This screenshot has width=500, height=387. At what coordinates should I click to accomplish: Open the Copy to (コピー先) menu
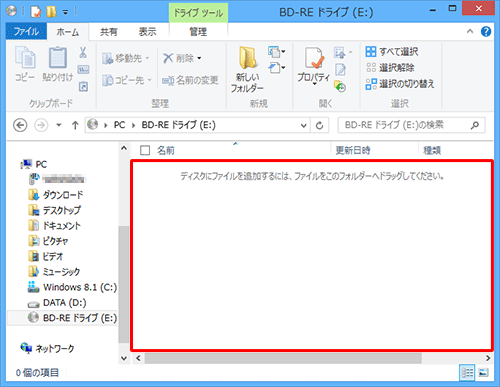point(126,80)
